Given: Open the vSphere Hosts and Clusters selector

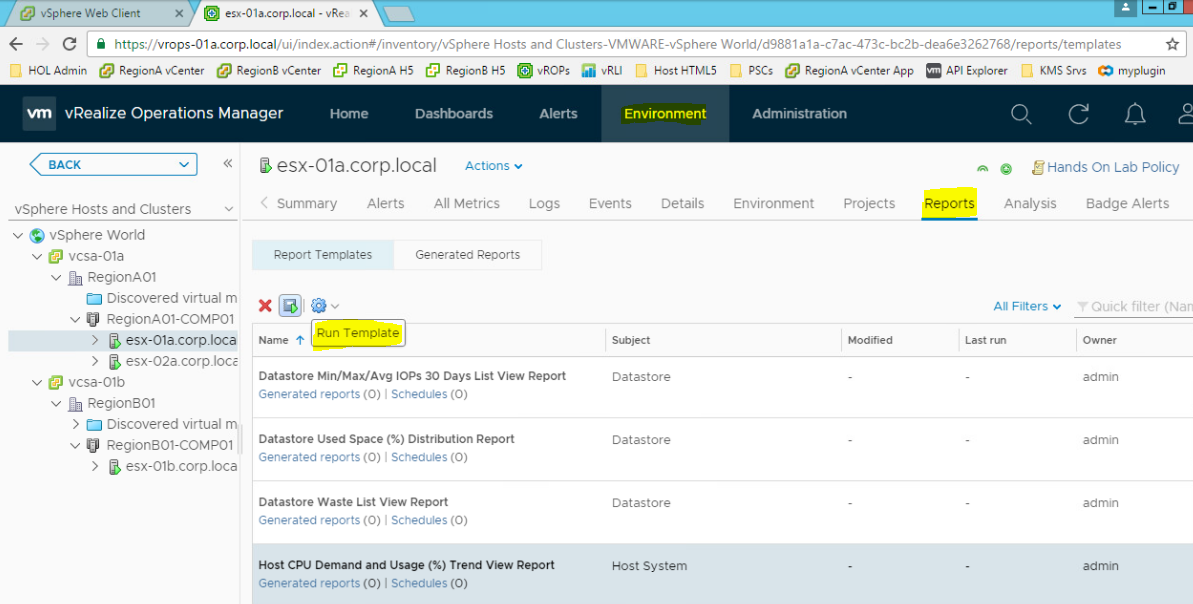Looking at the screenshot, I should click(x=124, y=208).
